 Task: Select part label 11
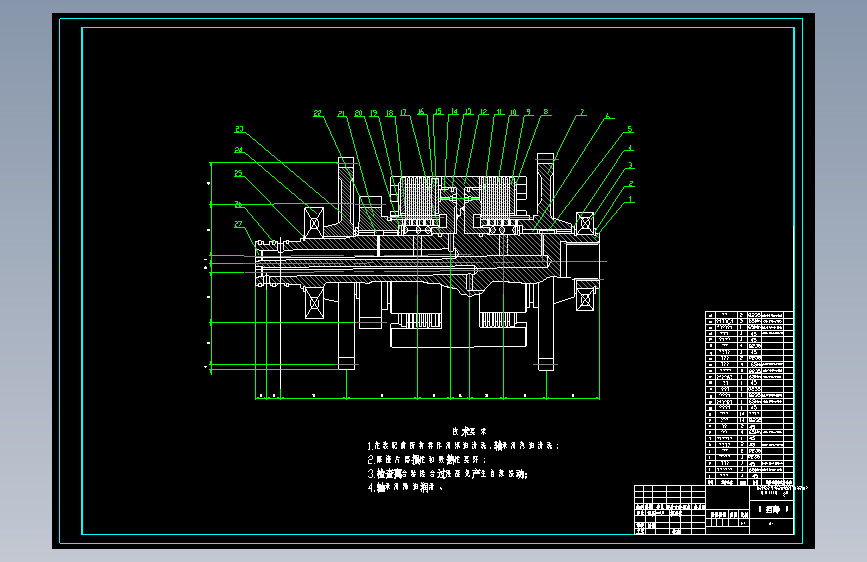pyautogui.click(x=499, y=112)
